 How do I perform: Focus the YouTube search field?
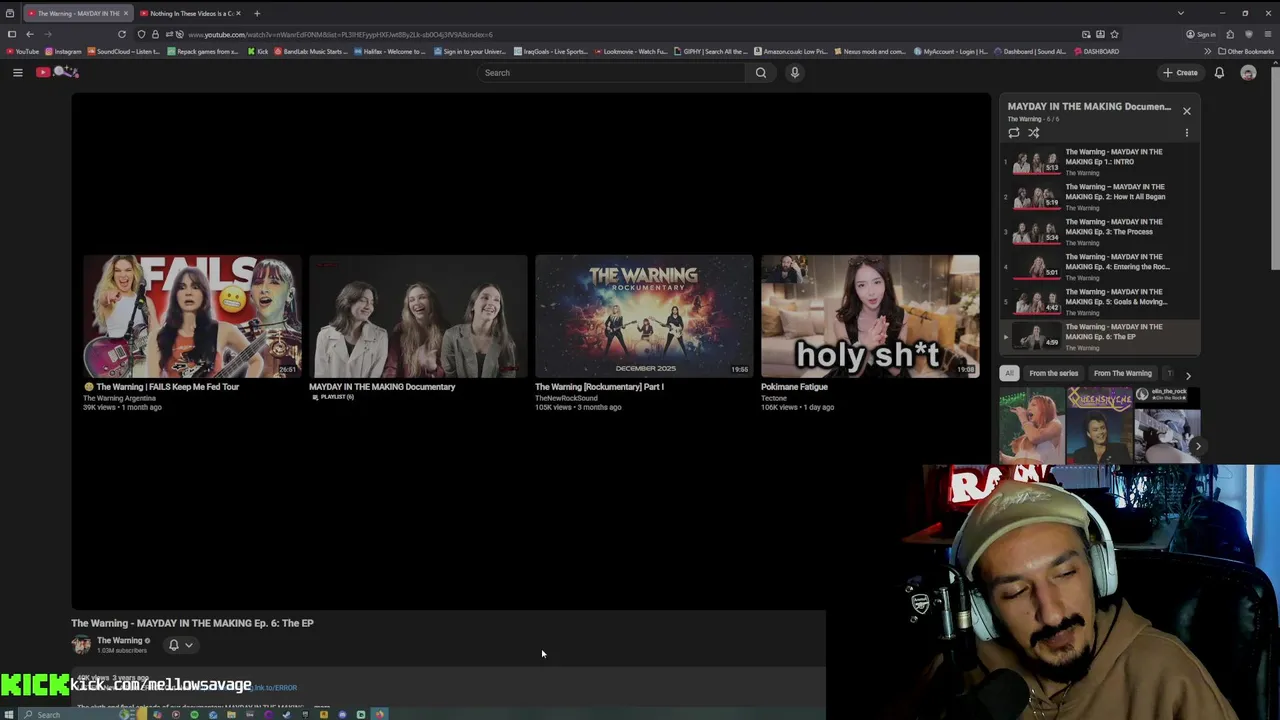click(x=610, y=72)
